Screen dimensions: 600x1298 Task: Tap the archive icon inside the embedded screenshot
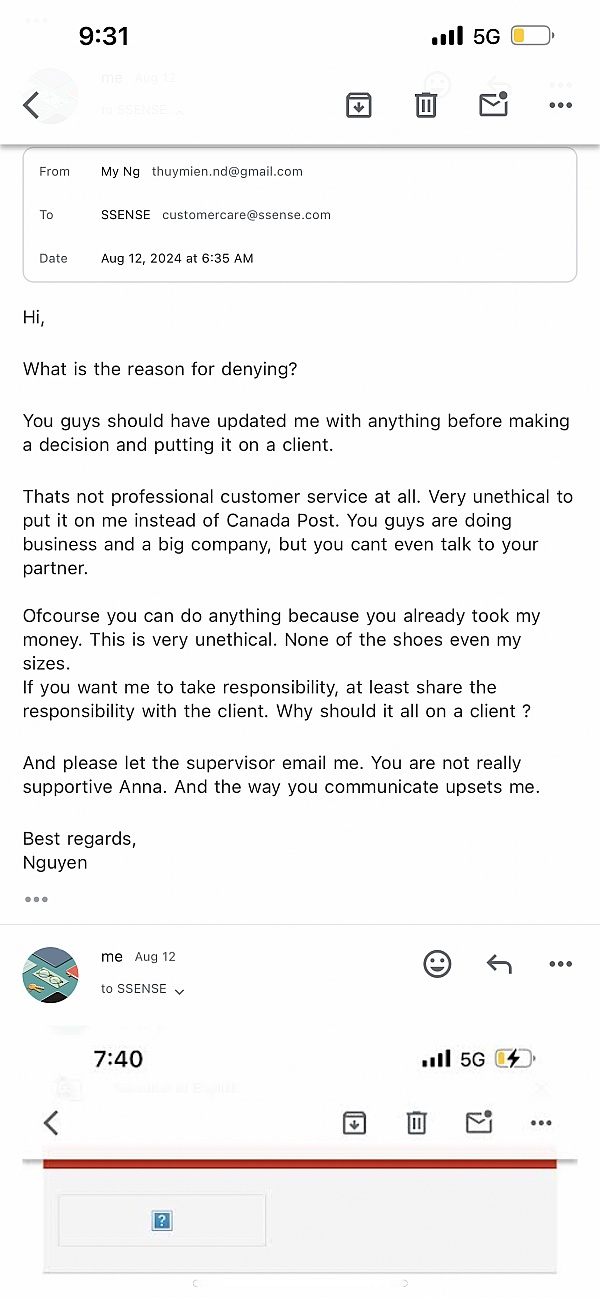(x=353, y=1123)
